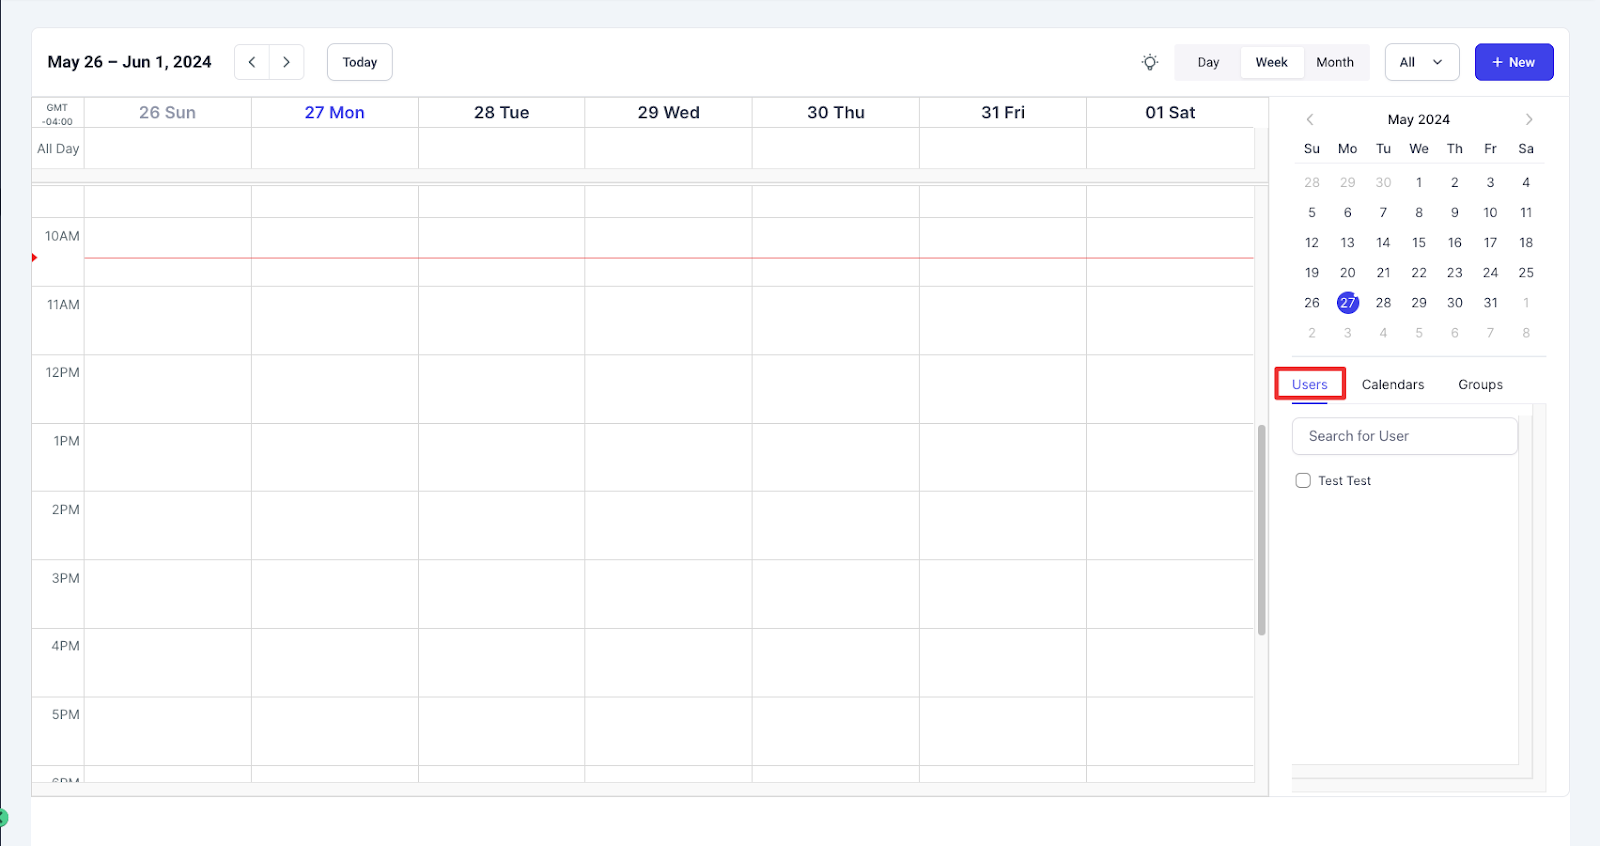Create a New appointment
This screenshot has height=846, width=1600.
tap(1514, 62)
